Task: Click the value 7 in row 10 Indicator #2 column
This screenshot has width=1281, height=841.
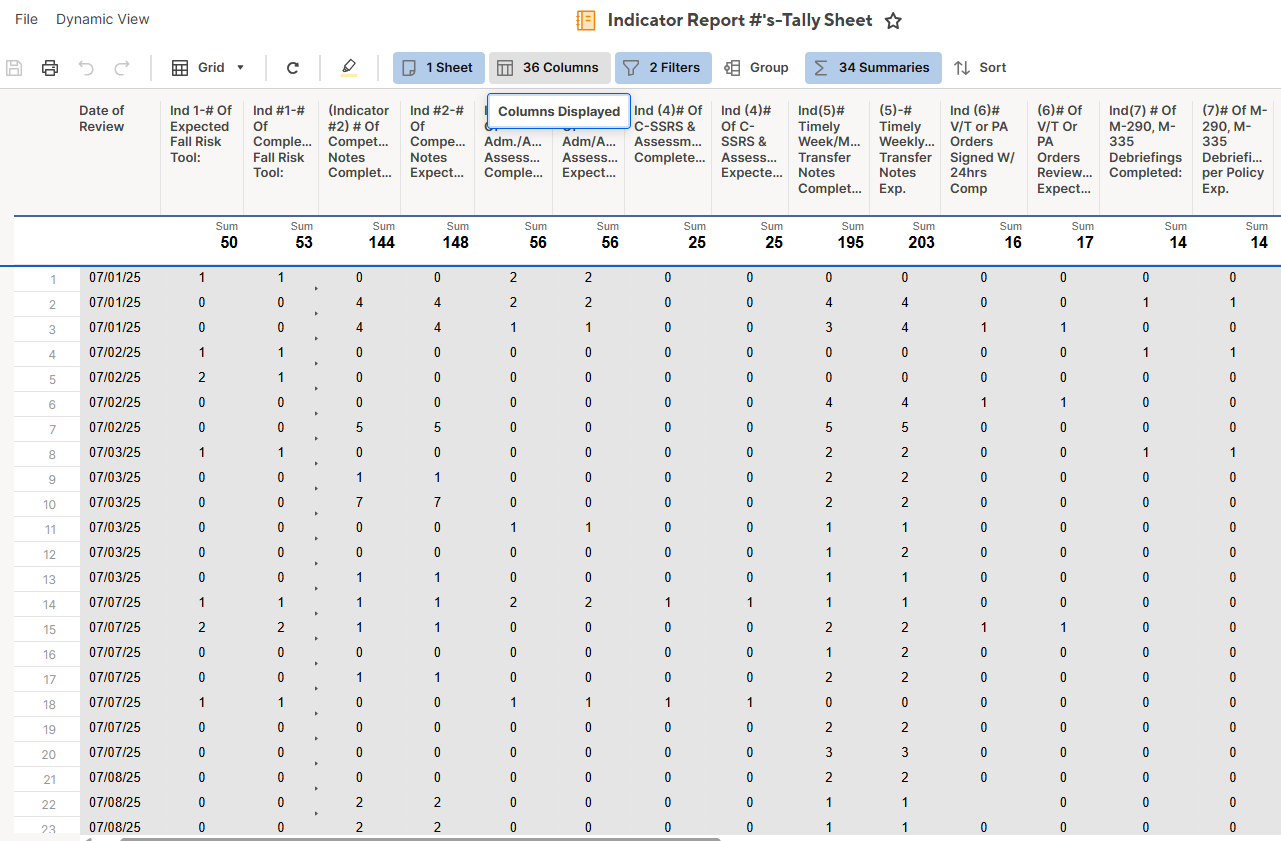Action: tap(359, 502)
